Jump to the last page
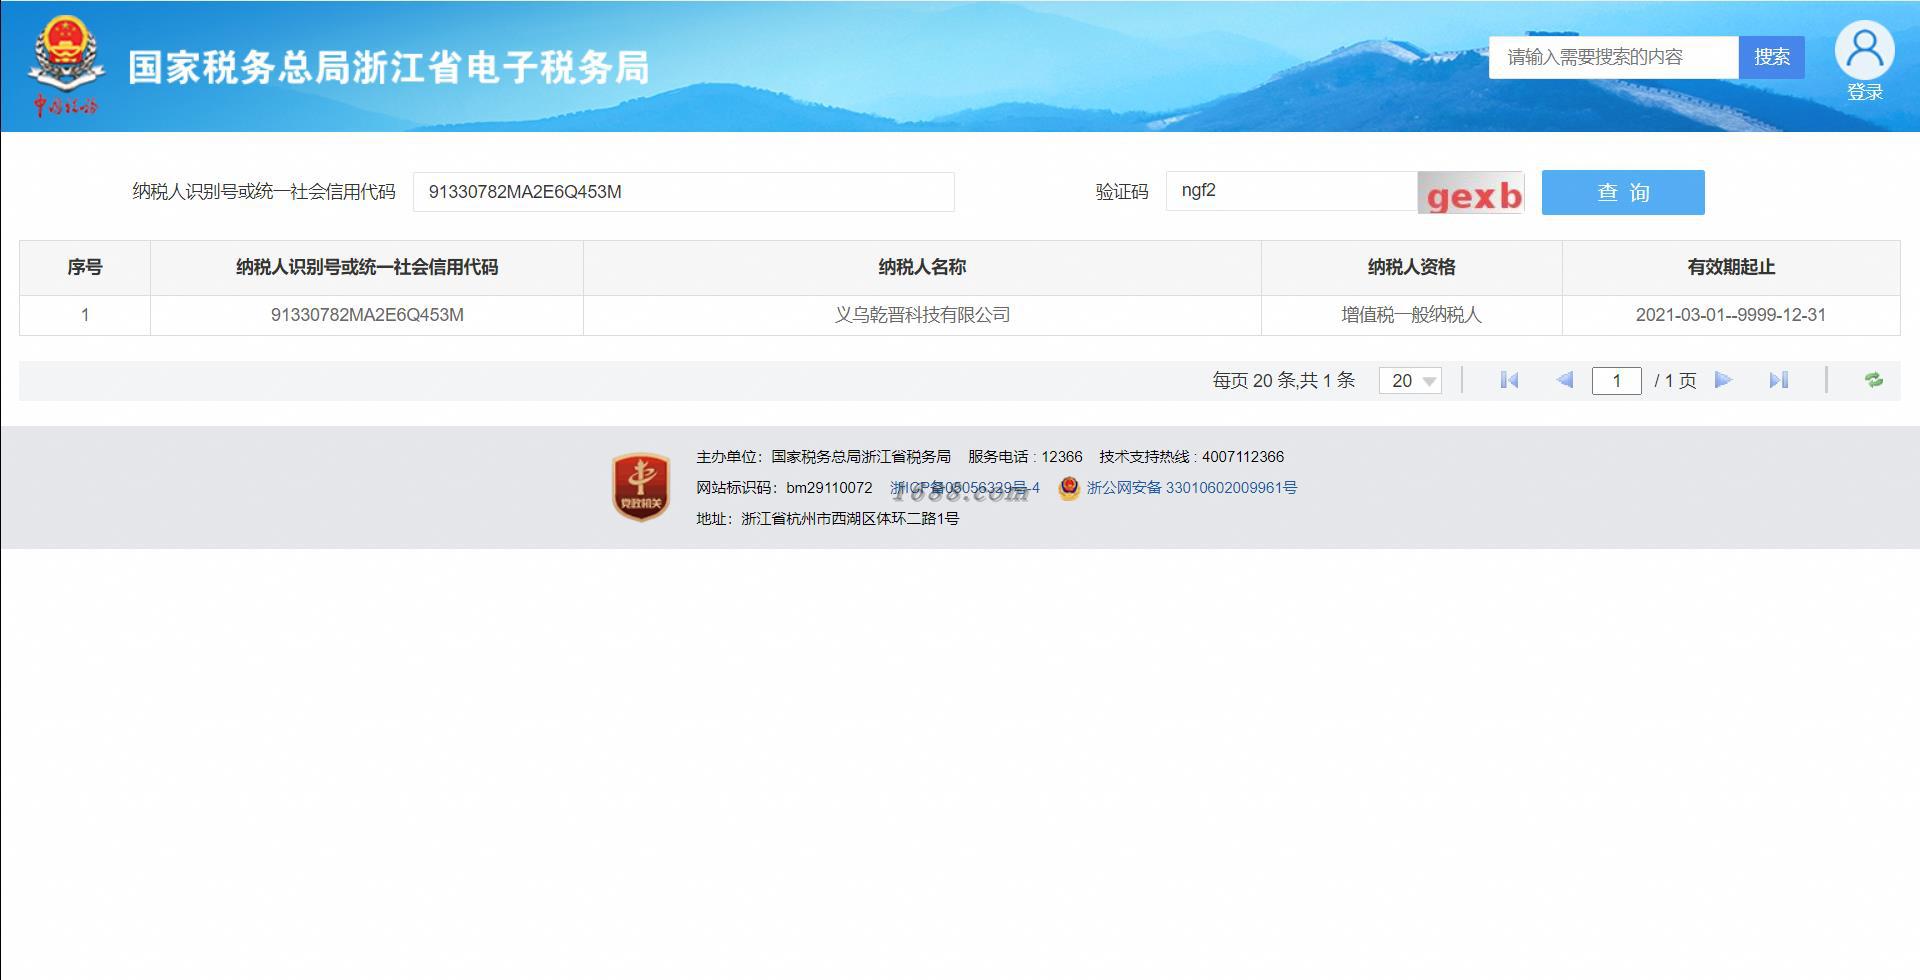 (1778, 380)
